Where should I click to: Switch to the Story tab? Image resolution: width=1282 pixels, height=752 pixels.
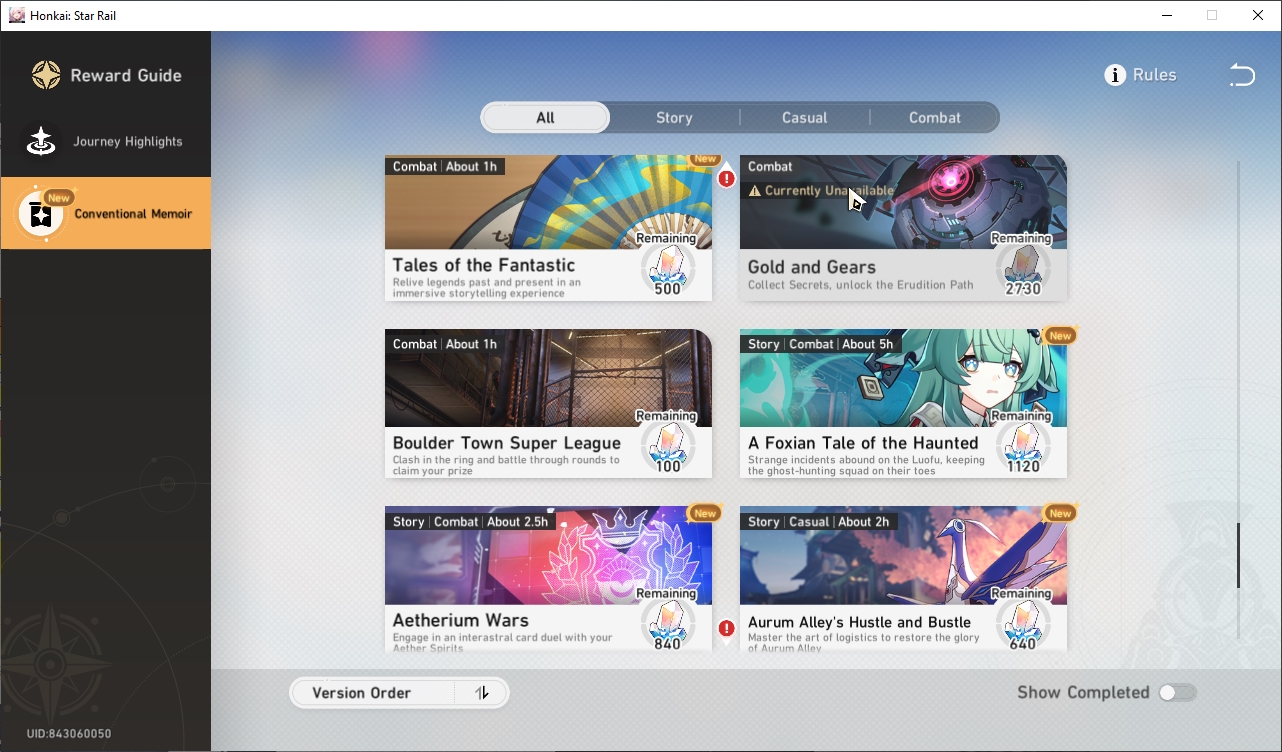click(x=674, y=118)
